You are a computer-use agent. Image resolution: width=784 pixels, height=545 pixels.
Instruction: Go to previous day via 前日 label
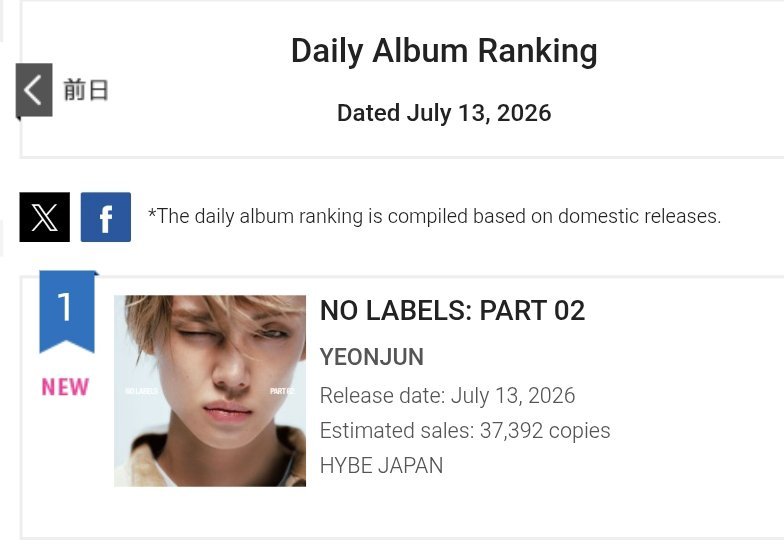(x=86, y=90)
